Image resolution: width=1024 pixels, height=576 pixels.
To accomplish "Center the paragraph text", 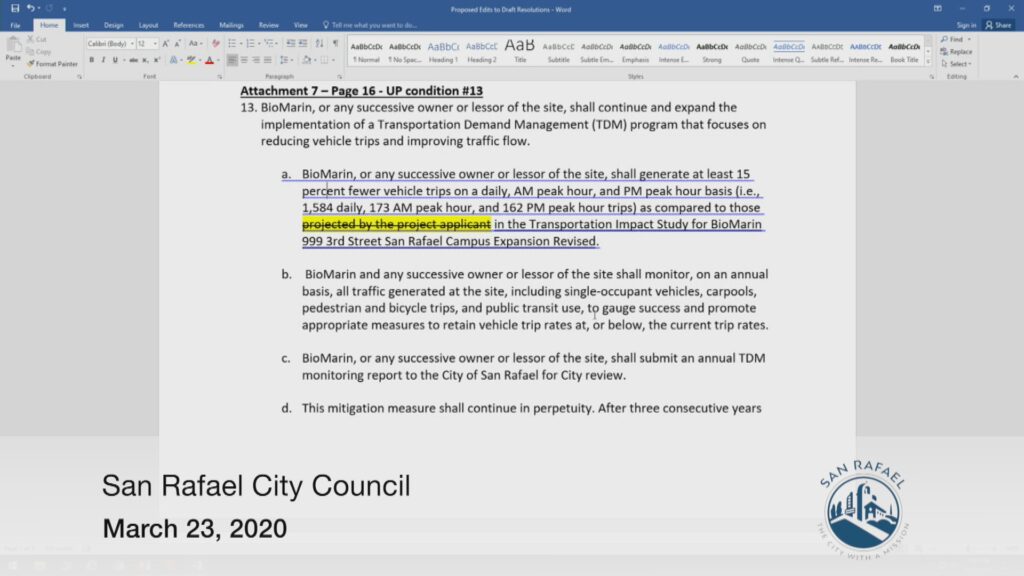I will tap(244, 60).
